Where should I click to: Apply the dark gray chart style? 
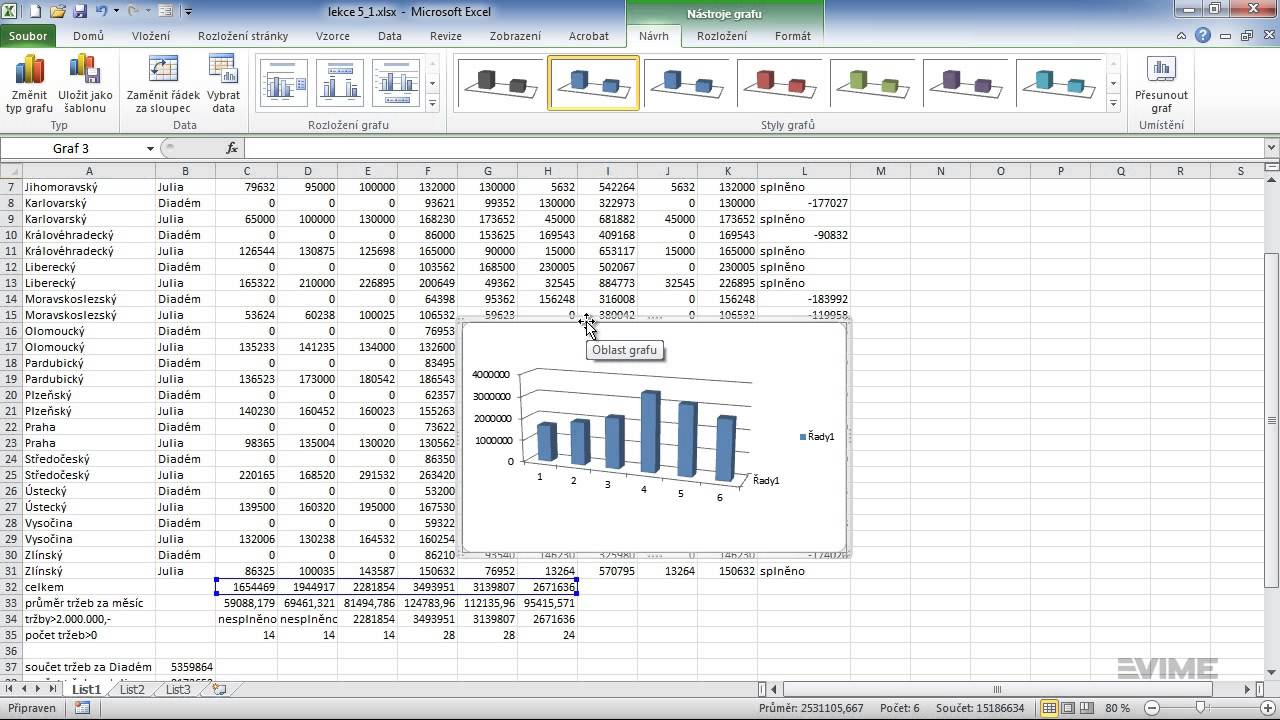[x=501, y=83]
